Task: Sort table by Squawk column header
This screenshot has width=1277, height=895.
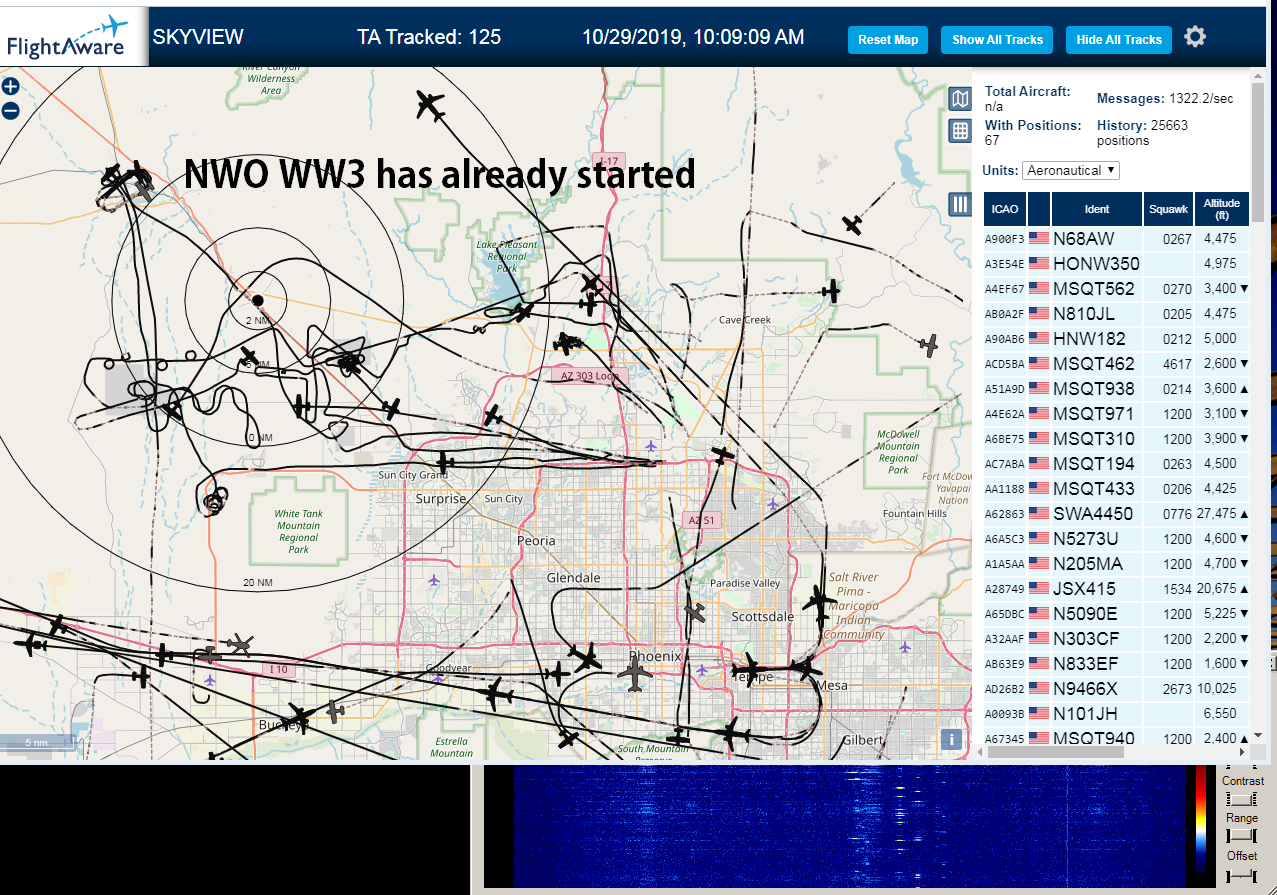Action: point(1169,209)
